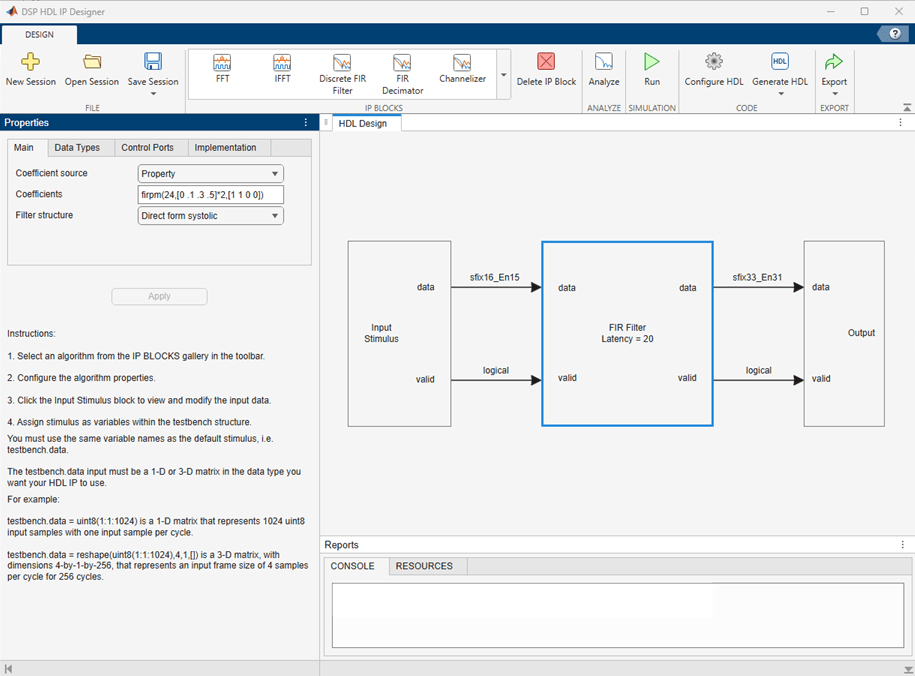Viewport: 915px width, 676px height.
Task: Click the sfix16_En15 signal label
Action: (x=494, y=277)
